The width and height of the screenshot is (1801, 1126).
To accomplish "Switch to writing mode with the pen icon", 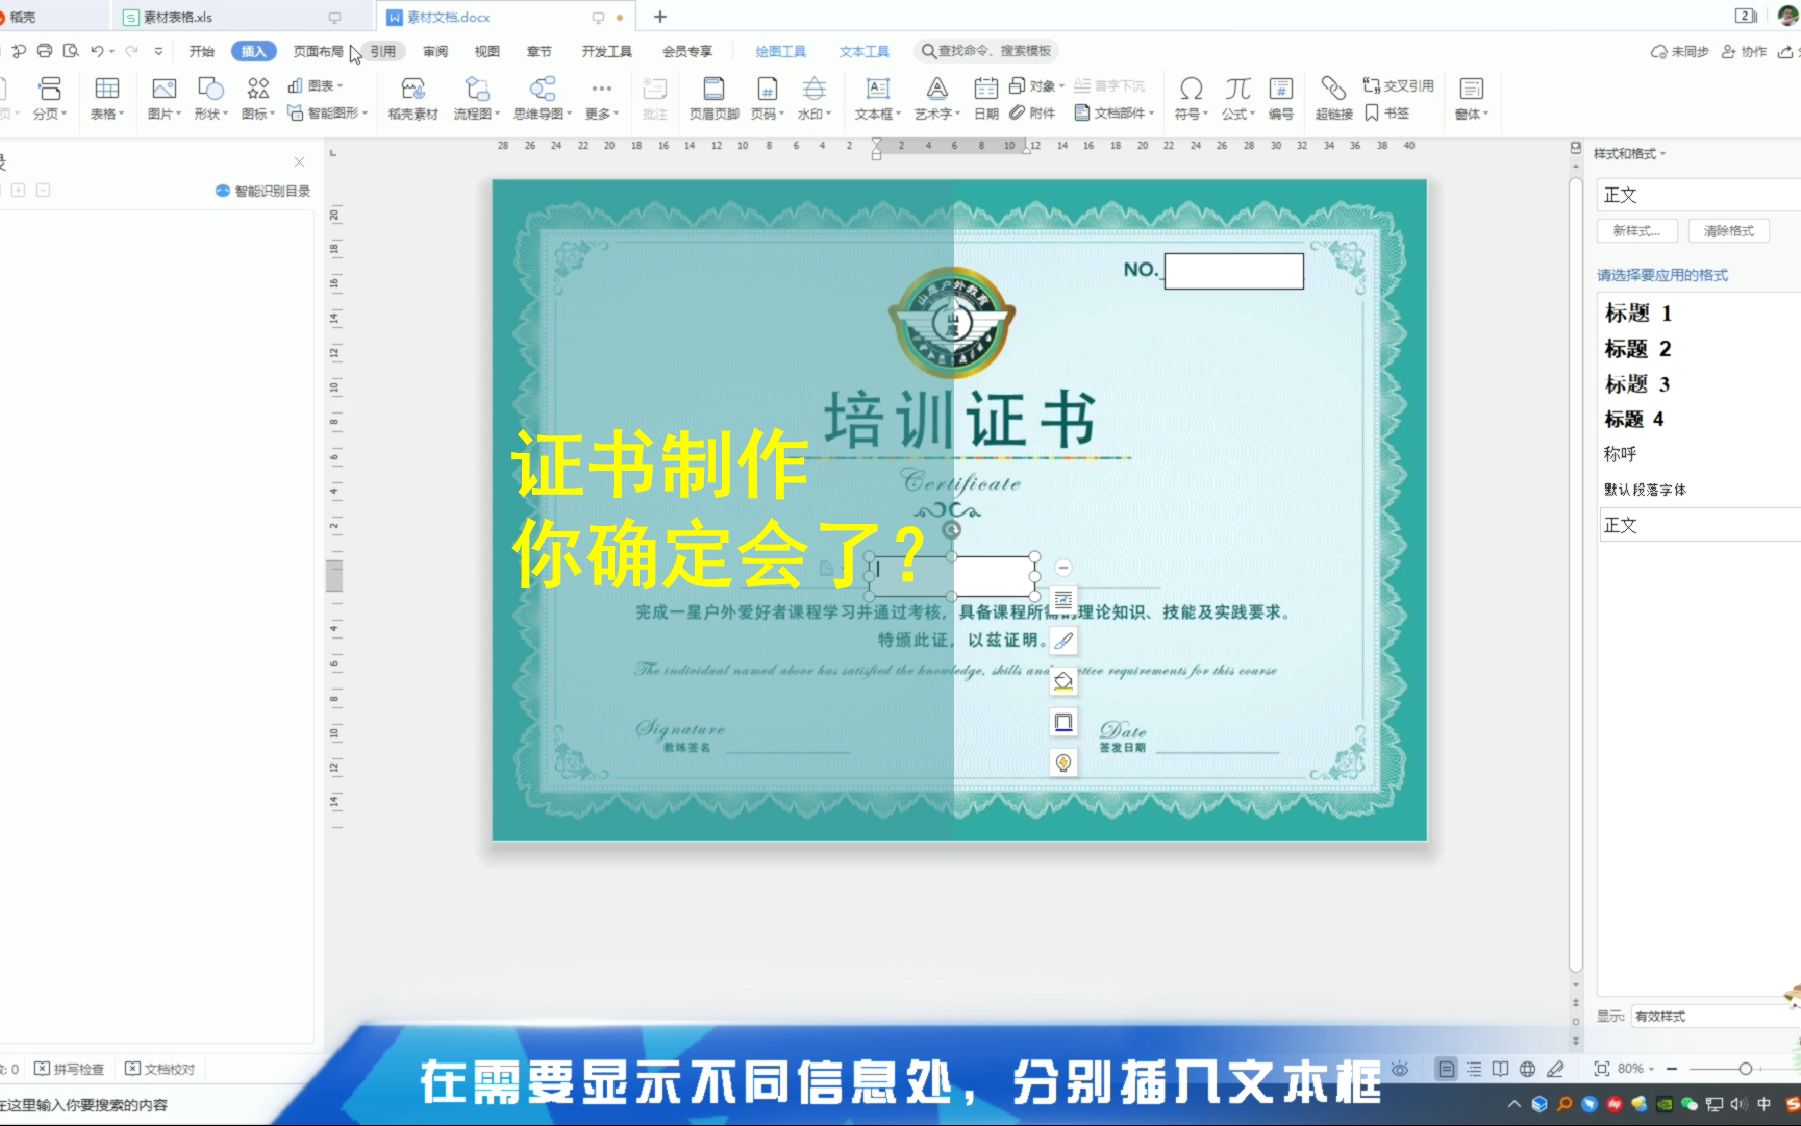I will 1555,1069.
